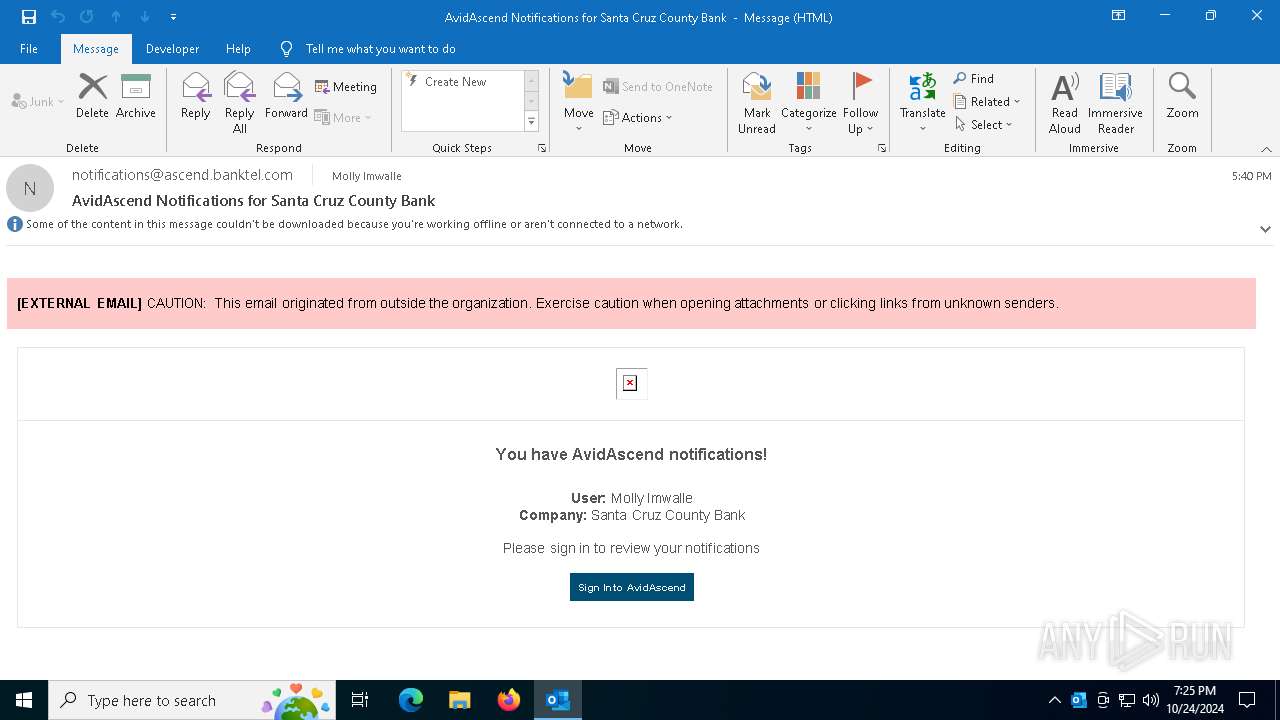The image size is (1280, 720).
Task: Click the volume speaker tray icon
Action: pyautogui.click(x=1151, y=700)
